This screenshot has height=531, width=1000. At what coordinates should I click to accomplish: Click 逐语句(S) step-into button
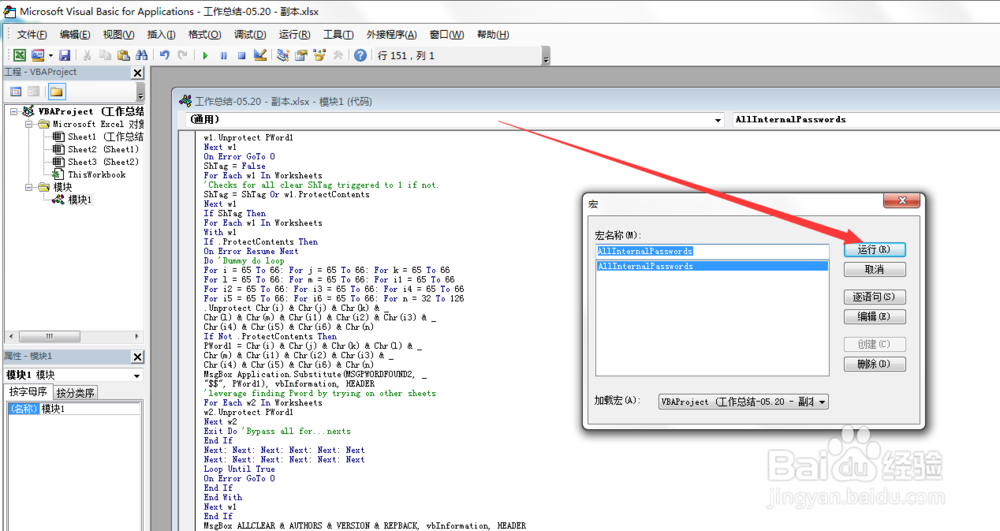(x=874, y=296)
